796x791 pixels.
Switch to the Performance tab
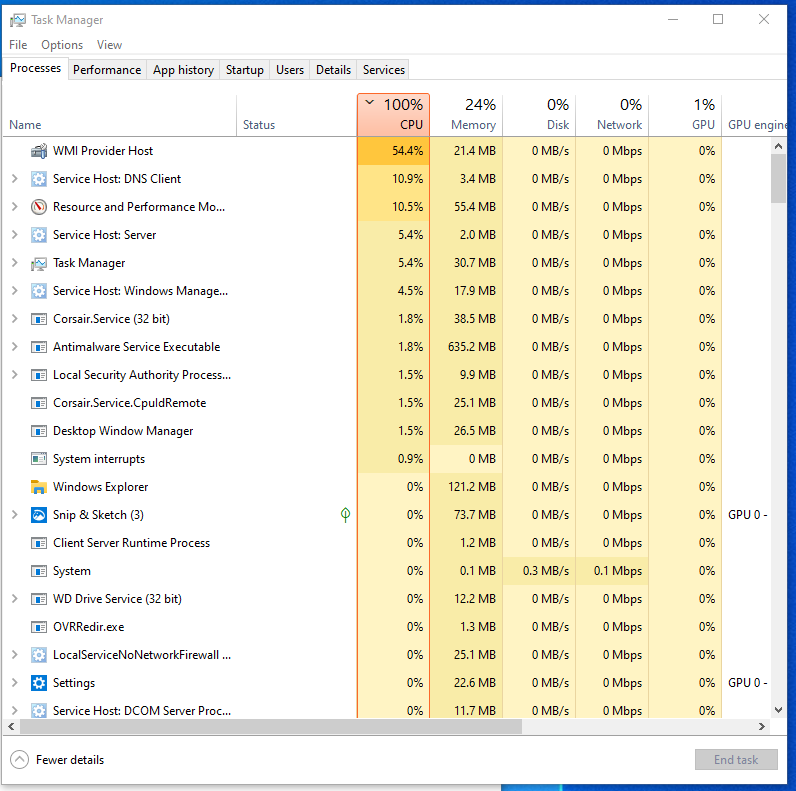coord(107,70)
